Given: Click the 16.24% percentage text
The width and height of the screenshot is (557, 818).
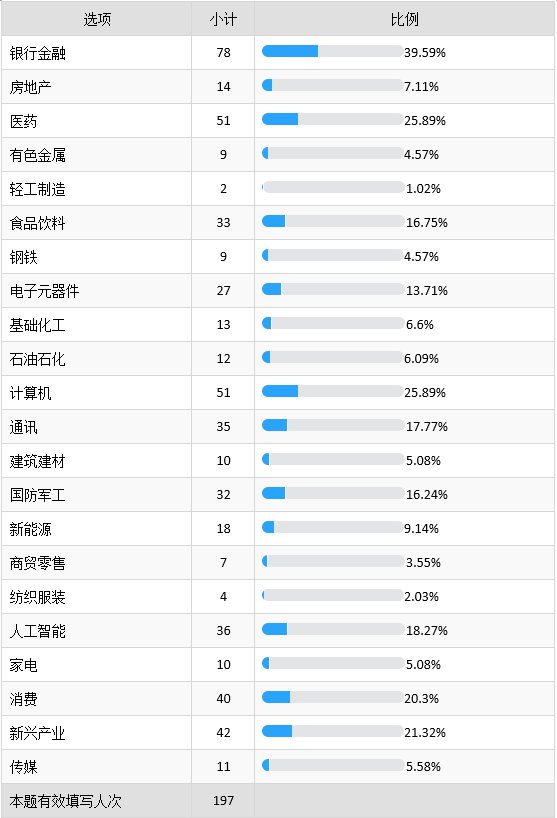Looking at the screenshot, I should point(427,495).
